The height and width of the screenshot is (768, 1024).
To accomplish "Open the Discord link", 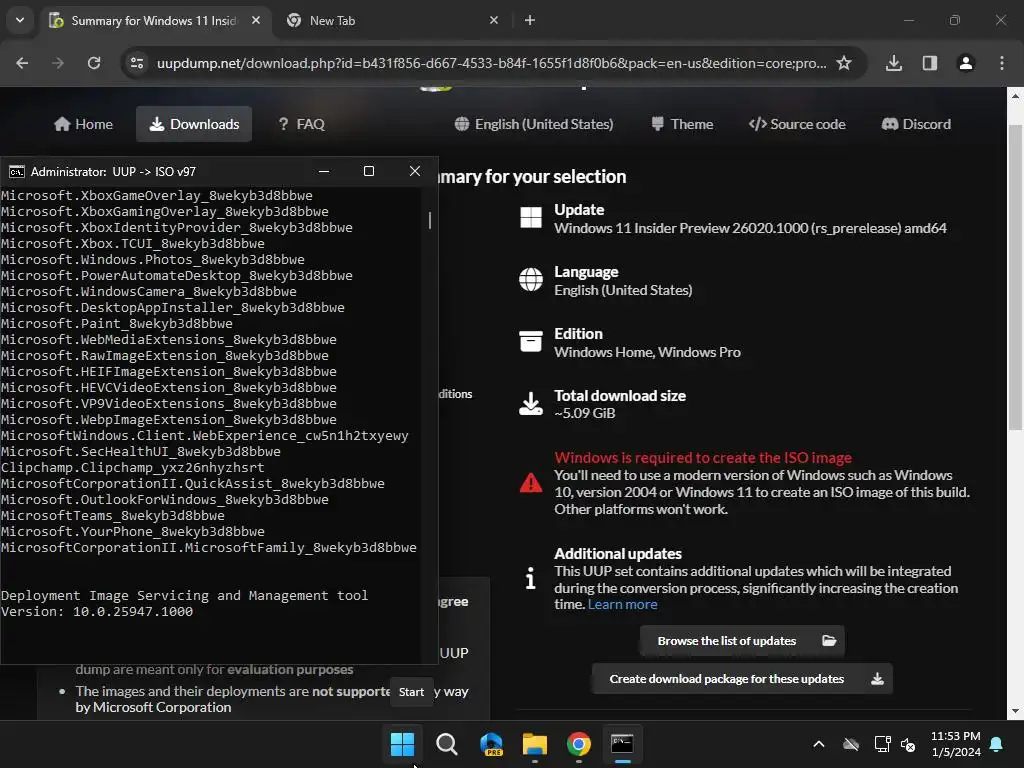I will coord(916,124).
